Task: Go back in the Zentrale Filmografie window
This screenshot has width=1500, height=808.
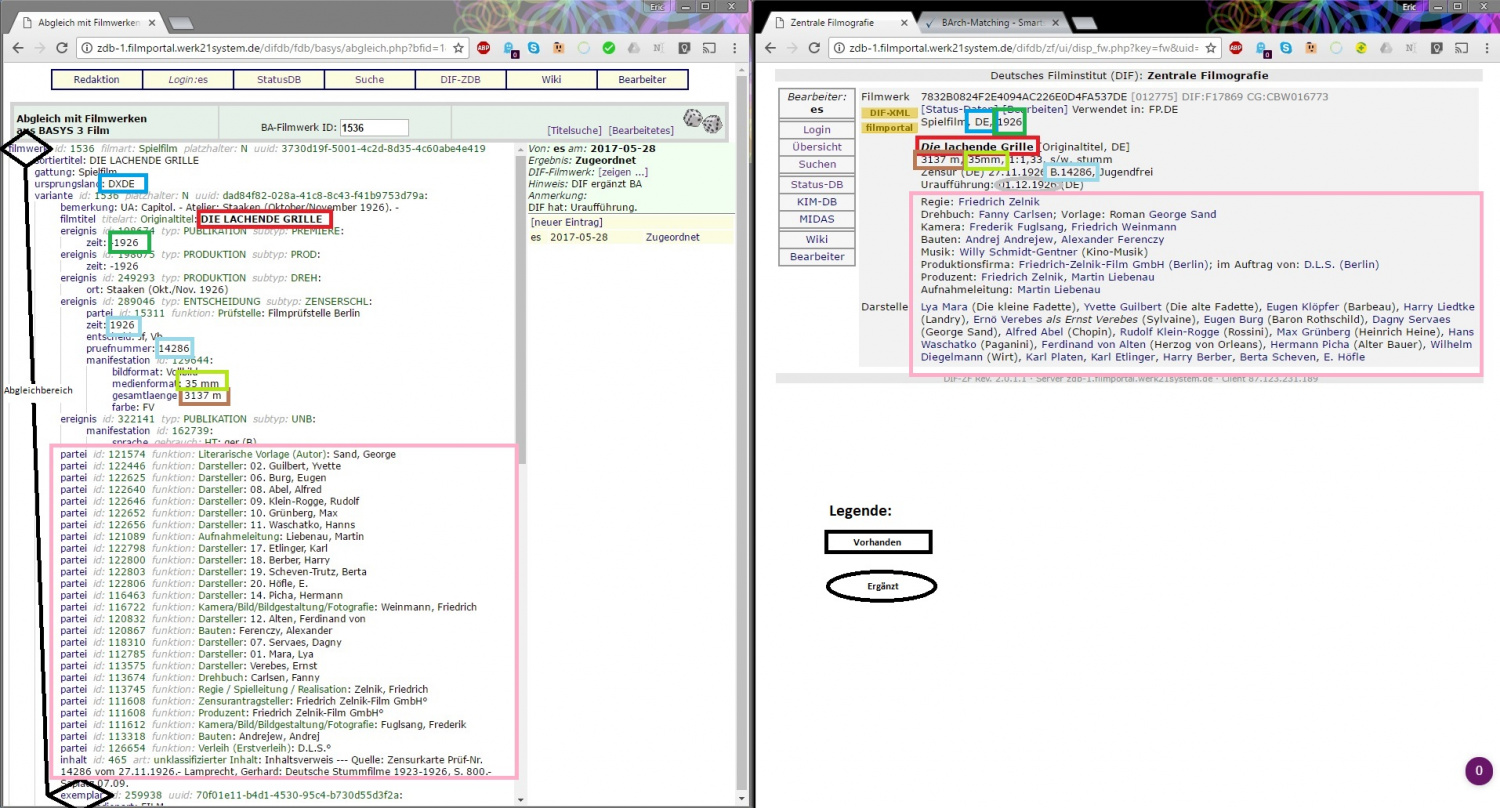Action: point(768,47)
